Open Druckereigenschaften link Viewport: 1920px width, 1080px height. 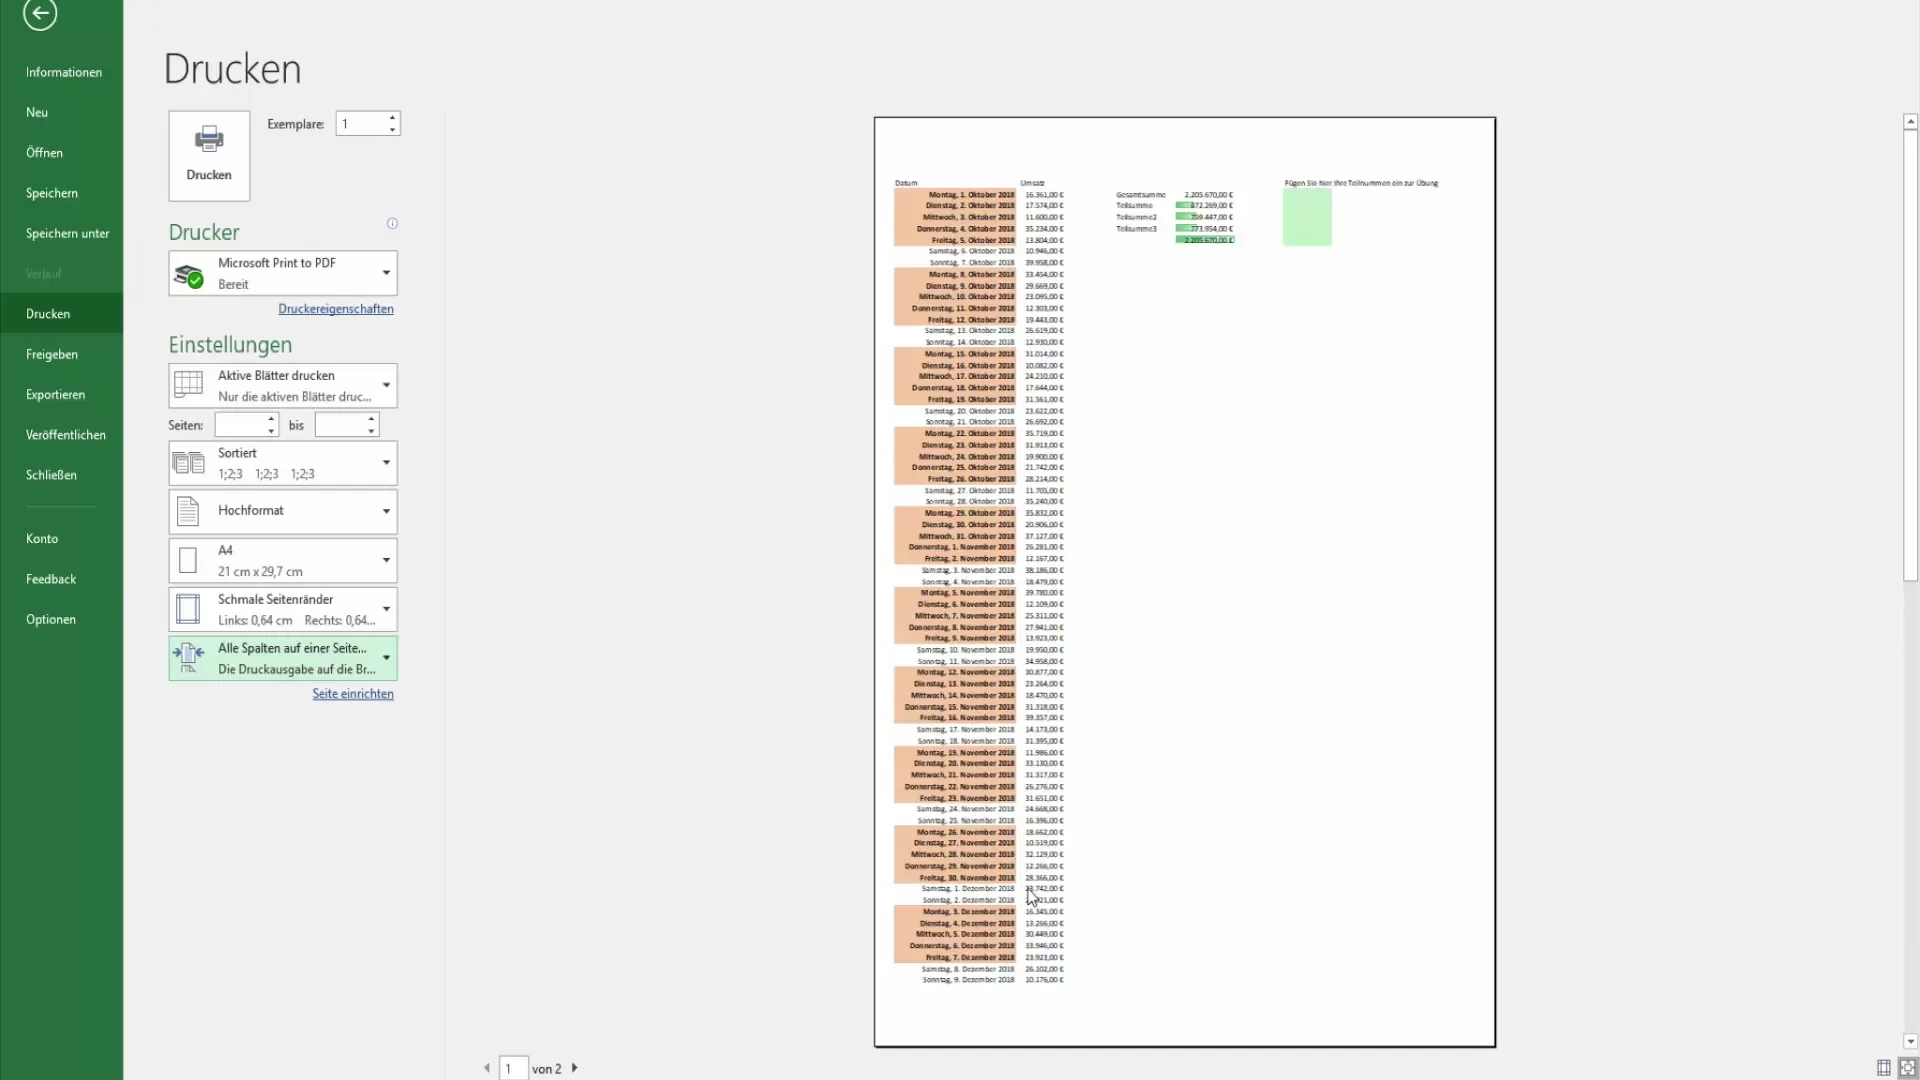coord(335,309)
